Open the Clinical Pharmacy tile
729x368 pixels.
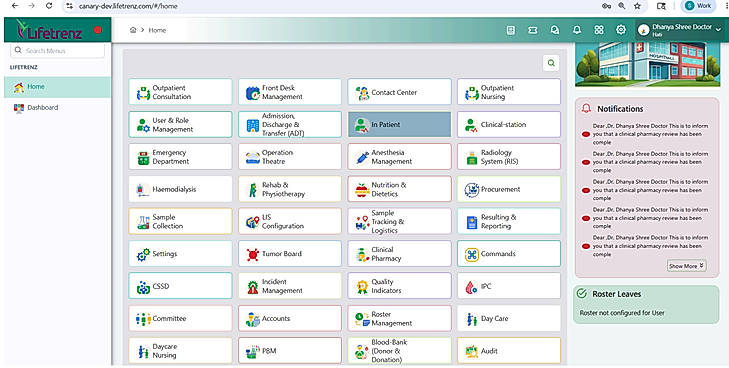tap(399, 254)
